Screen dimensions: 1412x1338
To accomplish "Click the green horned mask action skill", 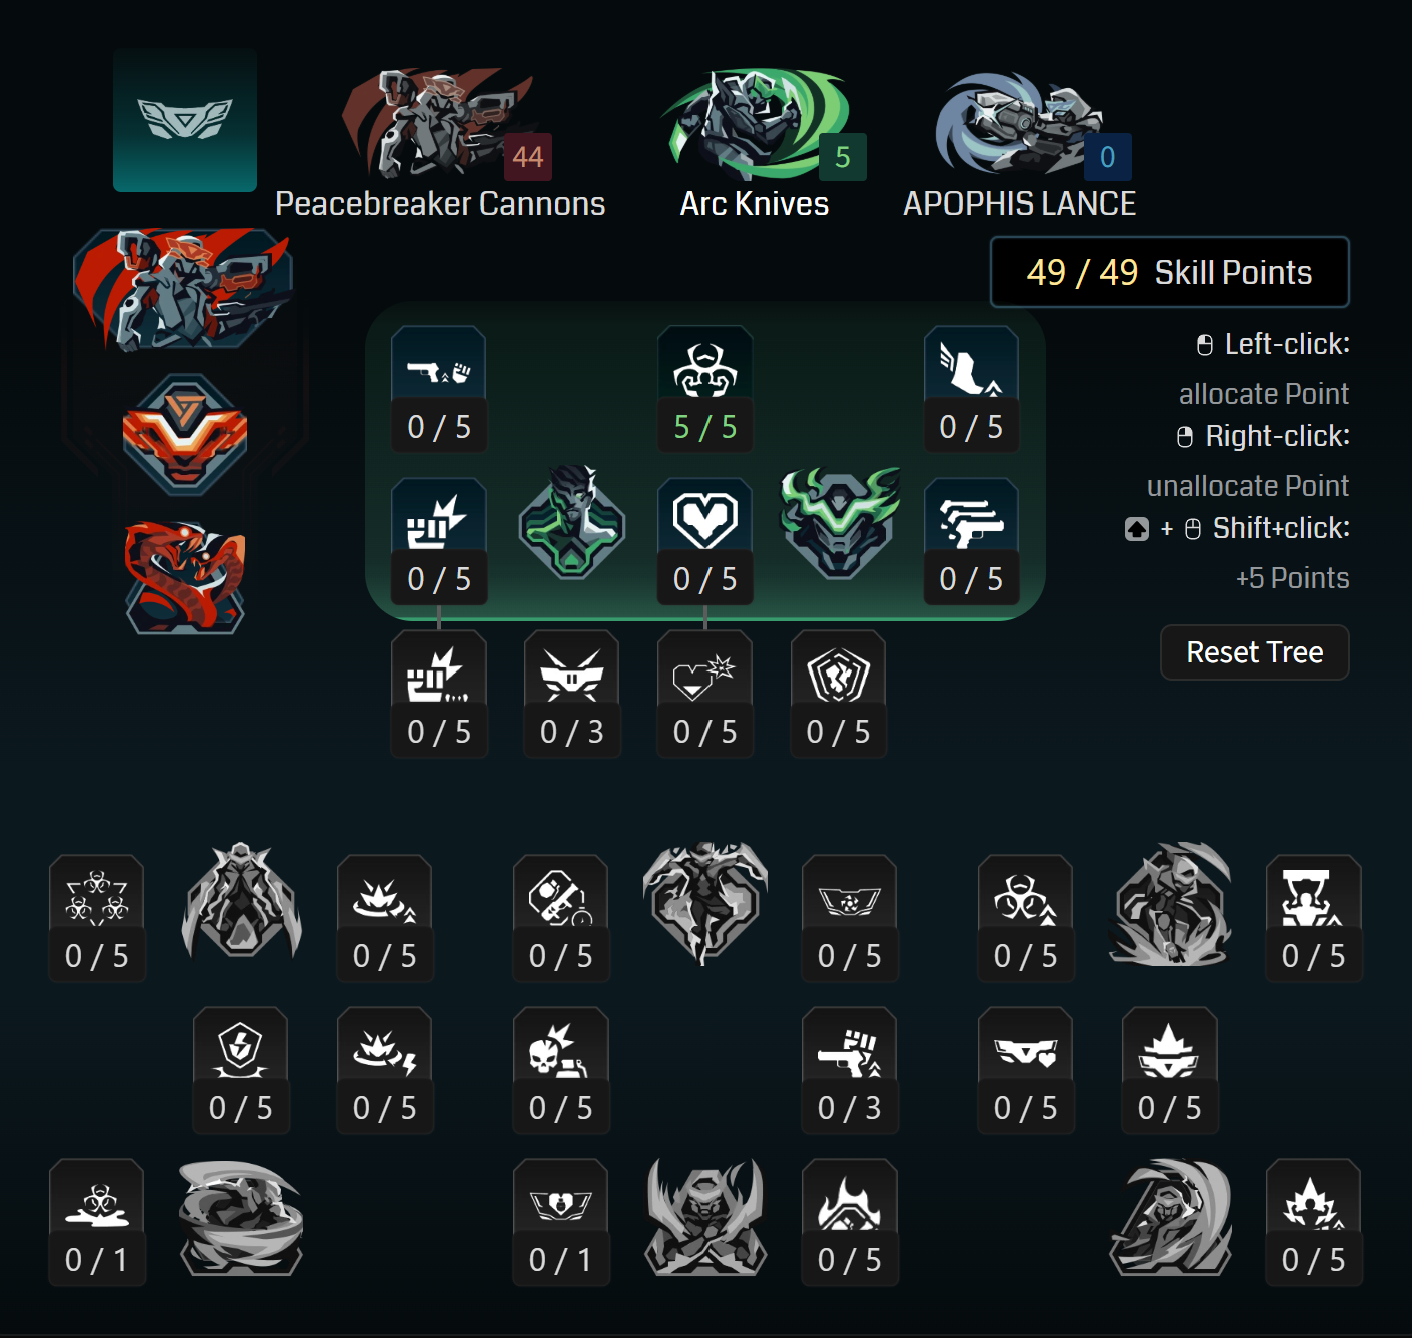I will (x=839, y=523).
